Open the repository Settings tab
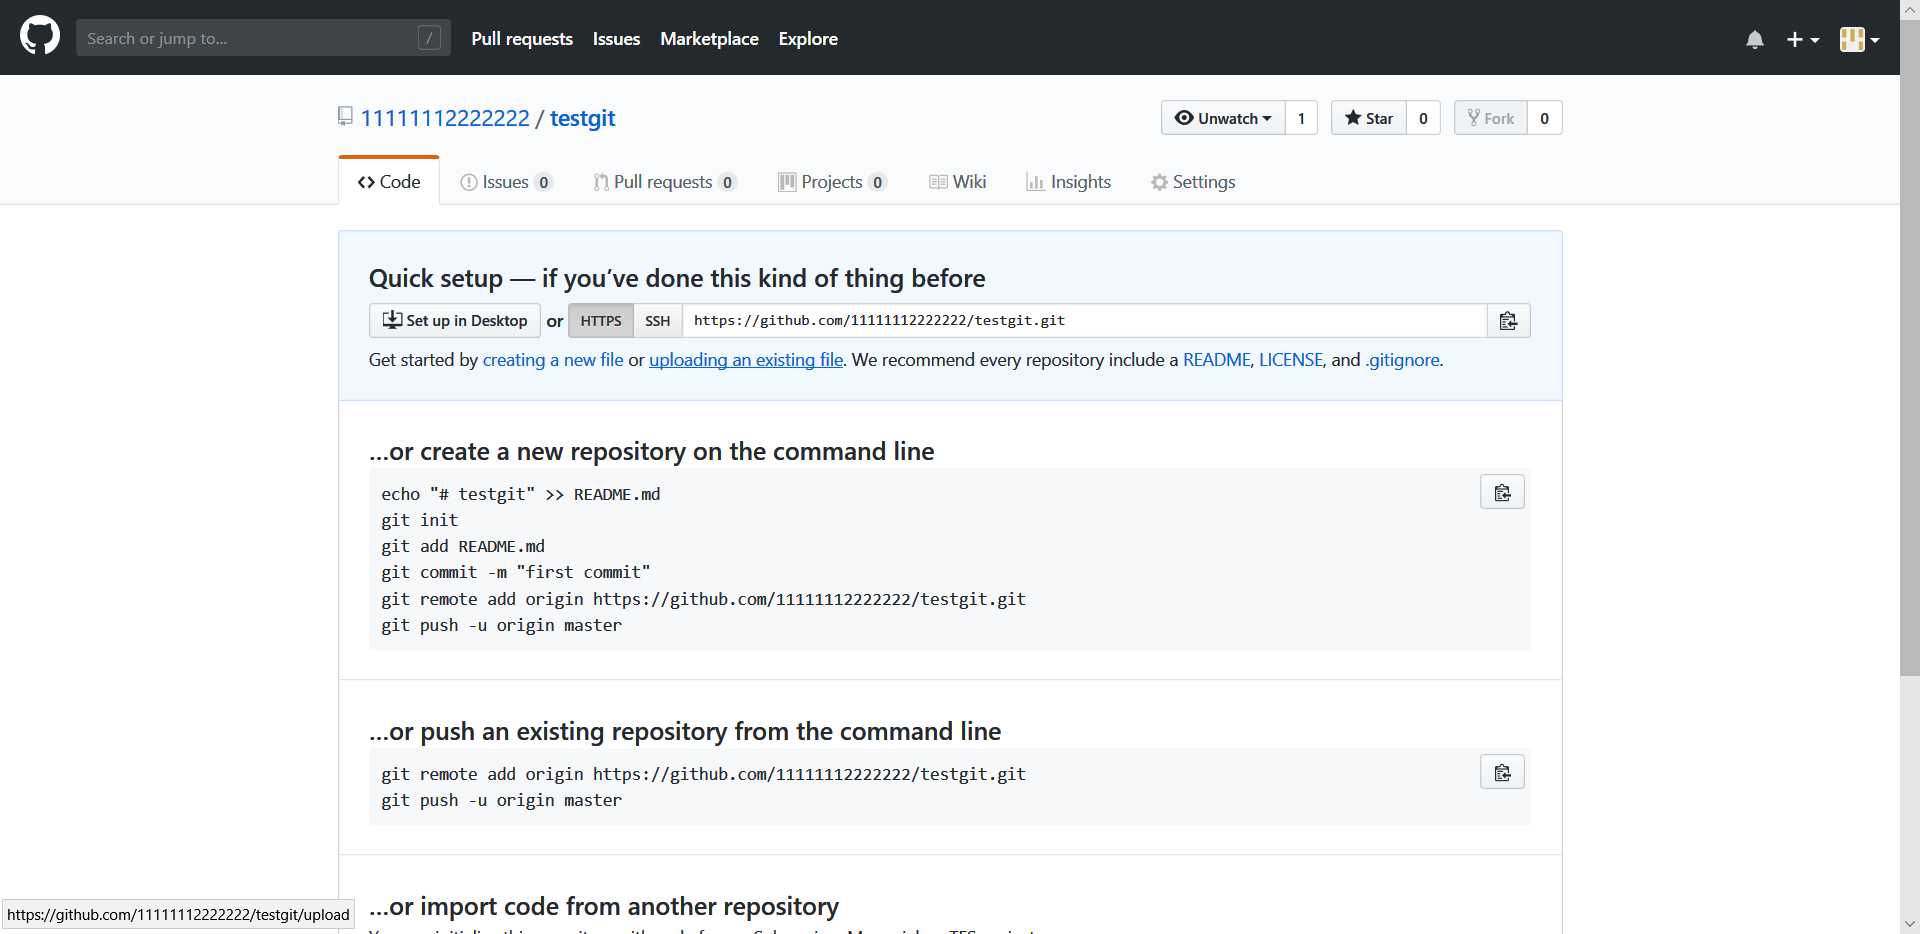The width and height of the screenshot is (1920, 934). click(1193, 182)
